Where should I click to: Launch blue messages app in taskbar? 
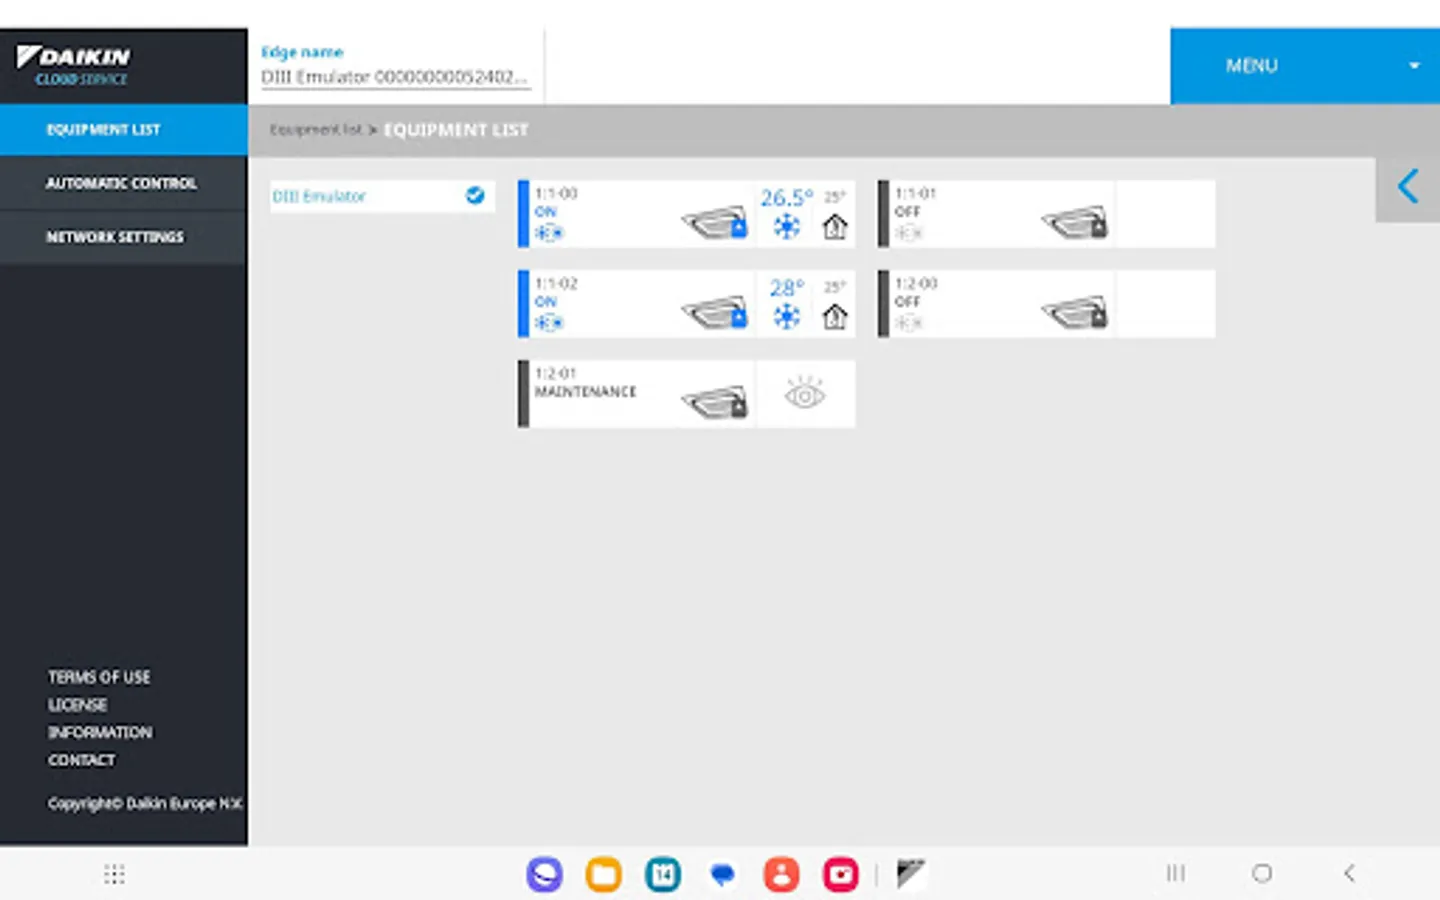pyautogui.click(x=722, y=875)
